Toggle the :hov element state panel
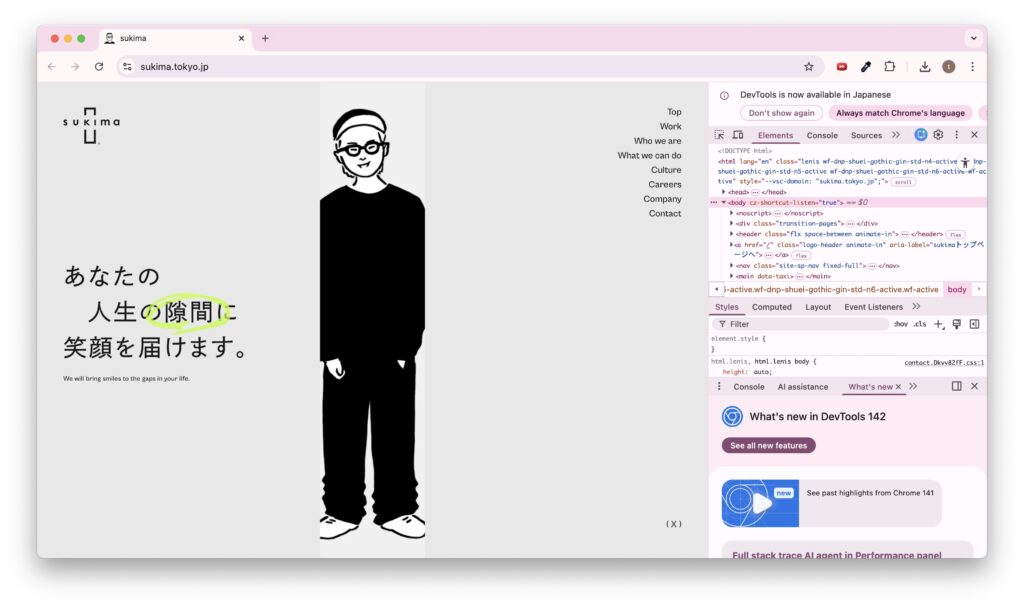The image size is (1024, 607). click(x=900, y=324)
